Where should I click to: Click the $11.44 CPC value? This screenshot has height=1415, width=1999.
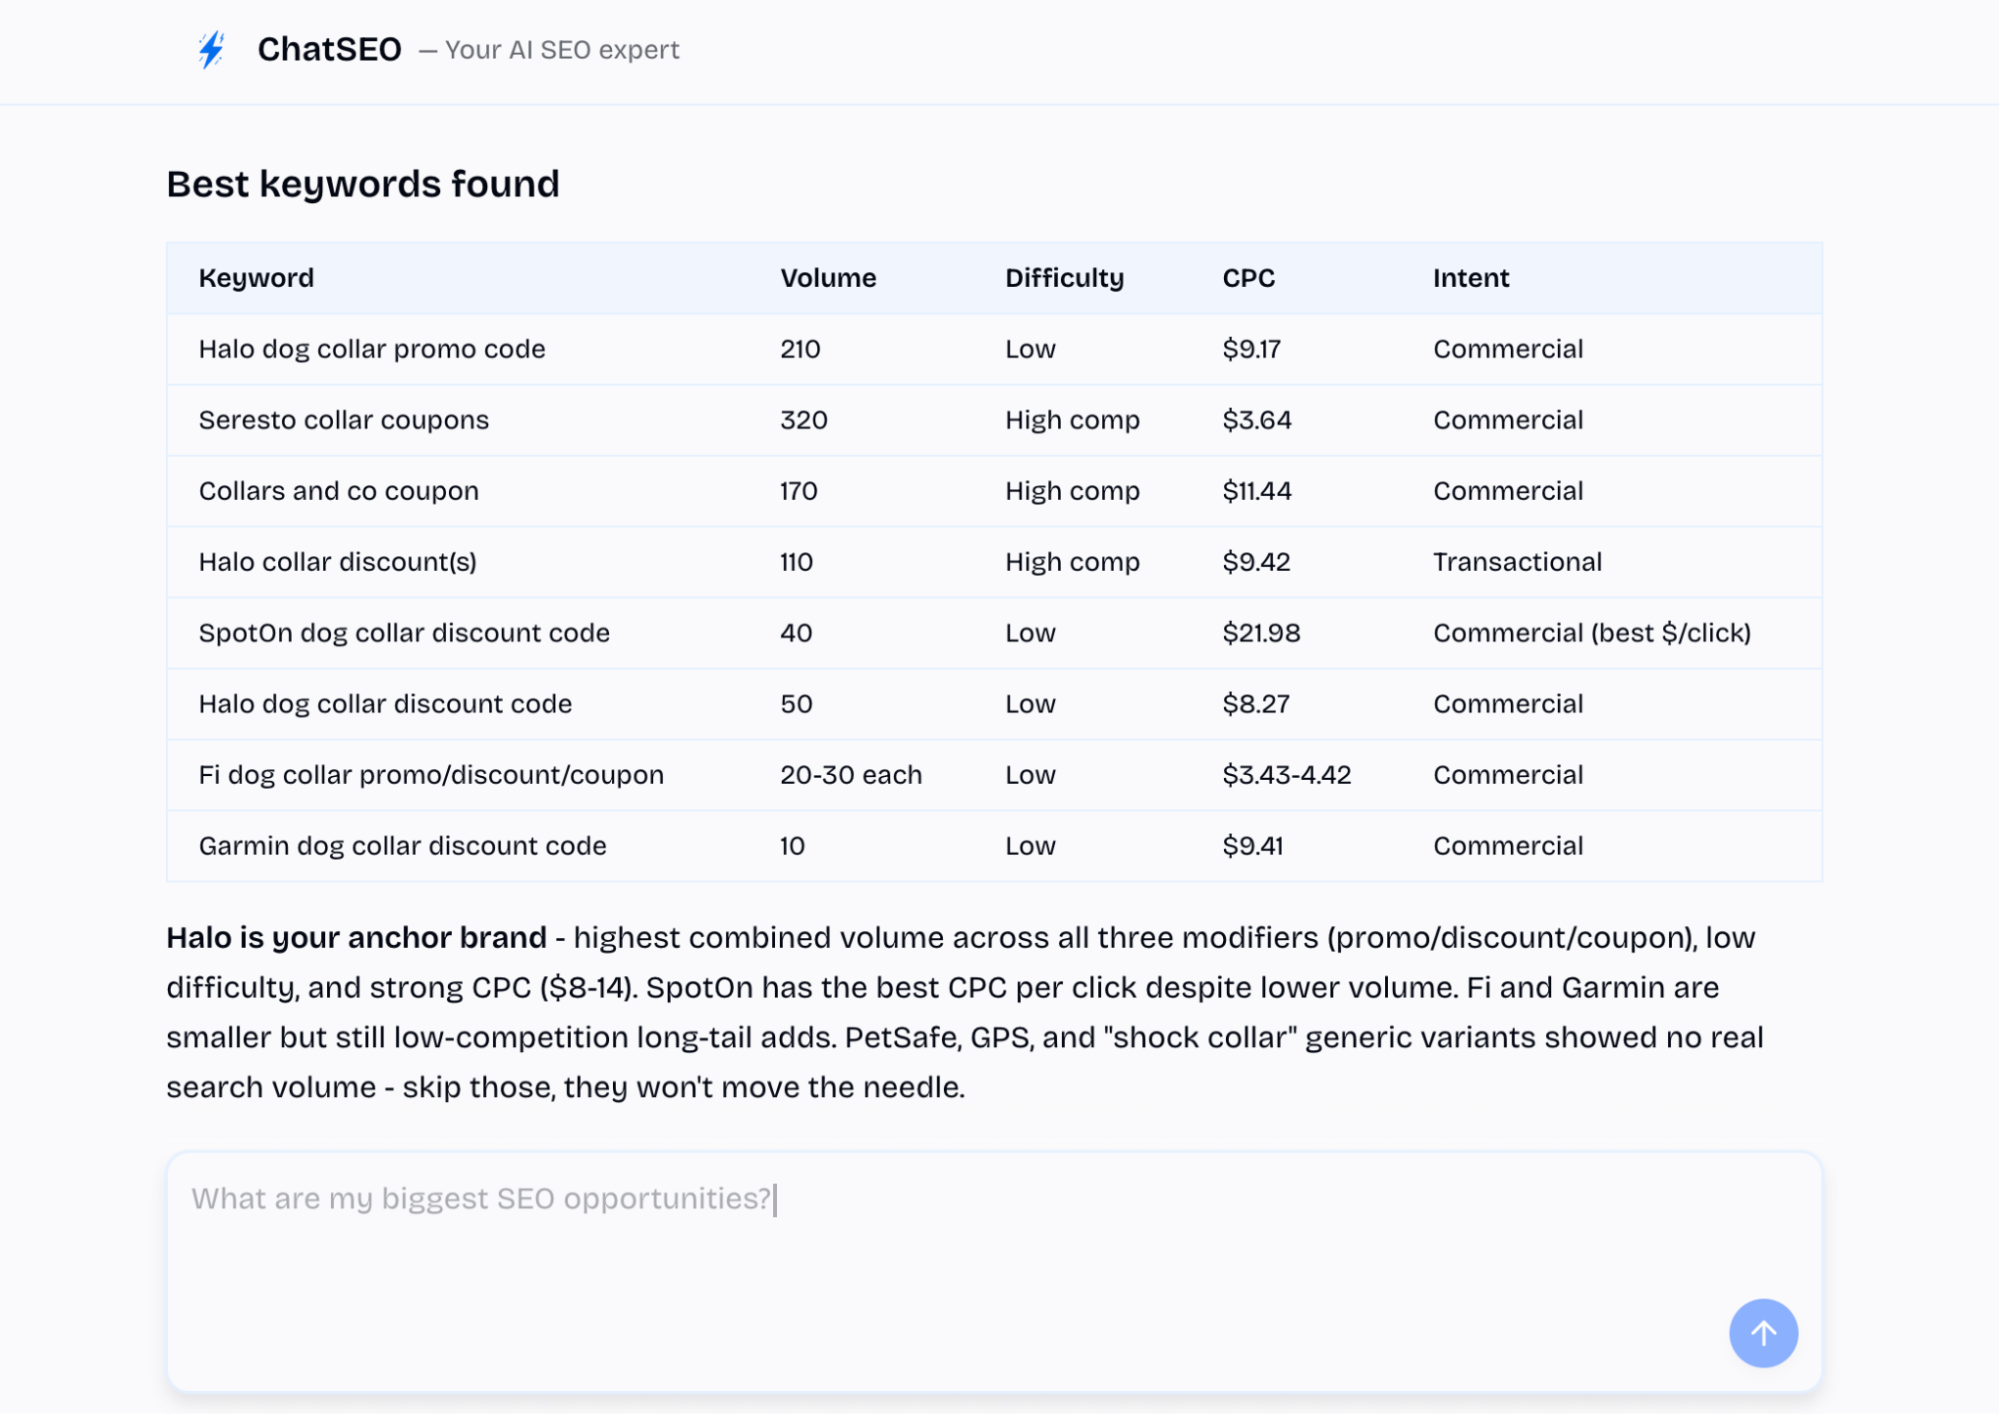(1257, 491)
